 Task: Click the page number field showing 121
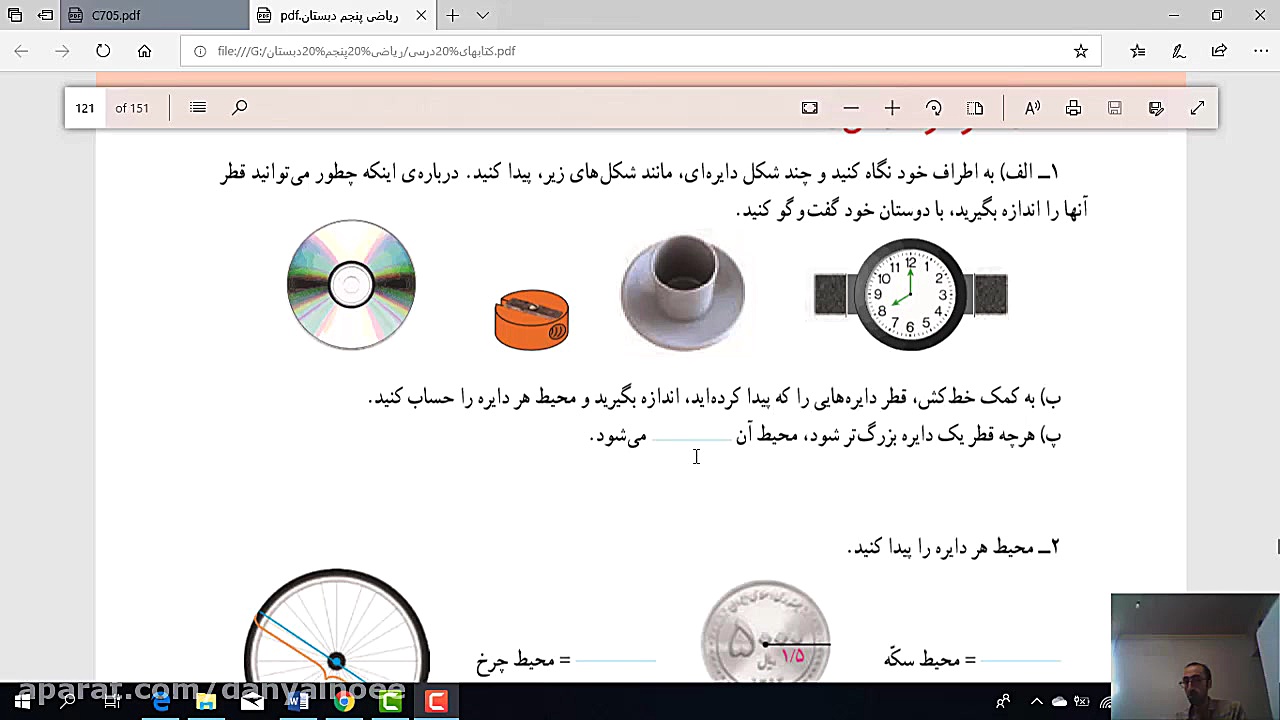tap(84, 107)
